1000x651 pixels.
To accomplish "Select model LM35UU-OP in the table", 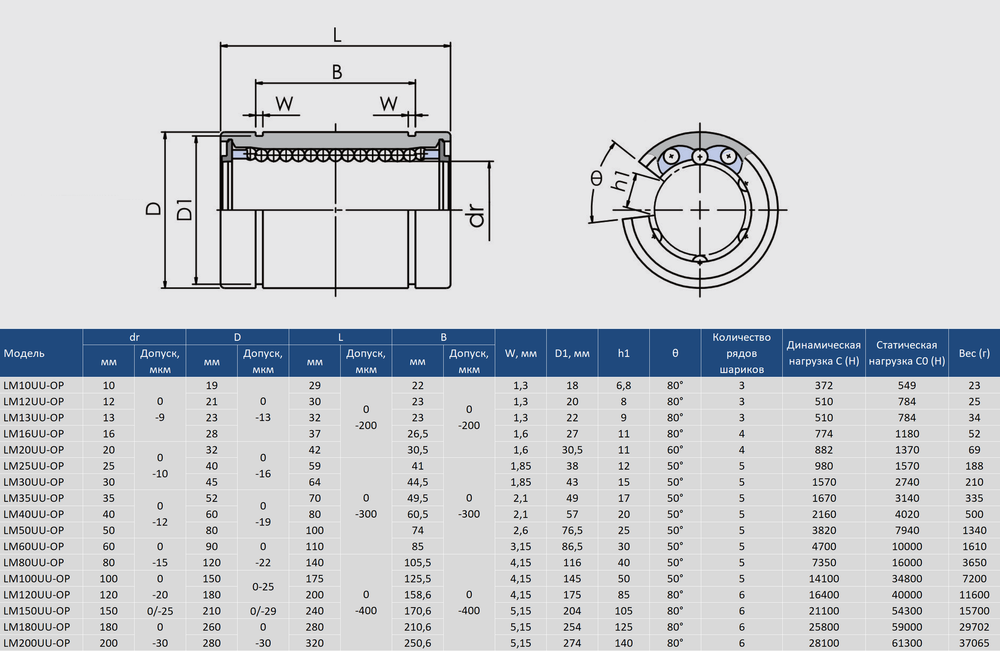I will click(x=33, y=498).
